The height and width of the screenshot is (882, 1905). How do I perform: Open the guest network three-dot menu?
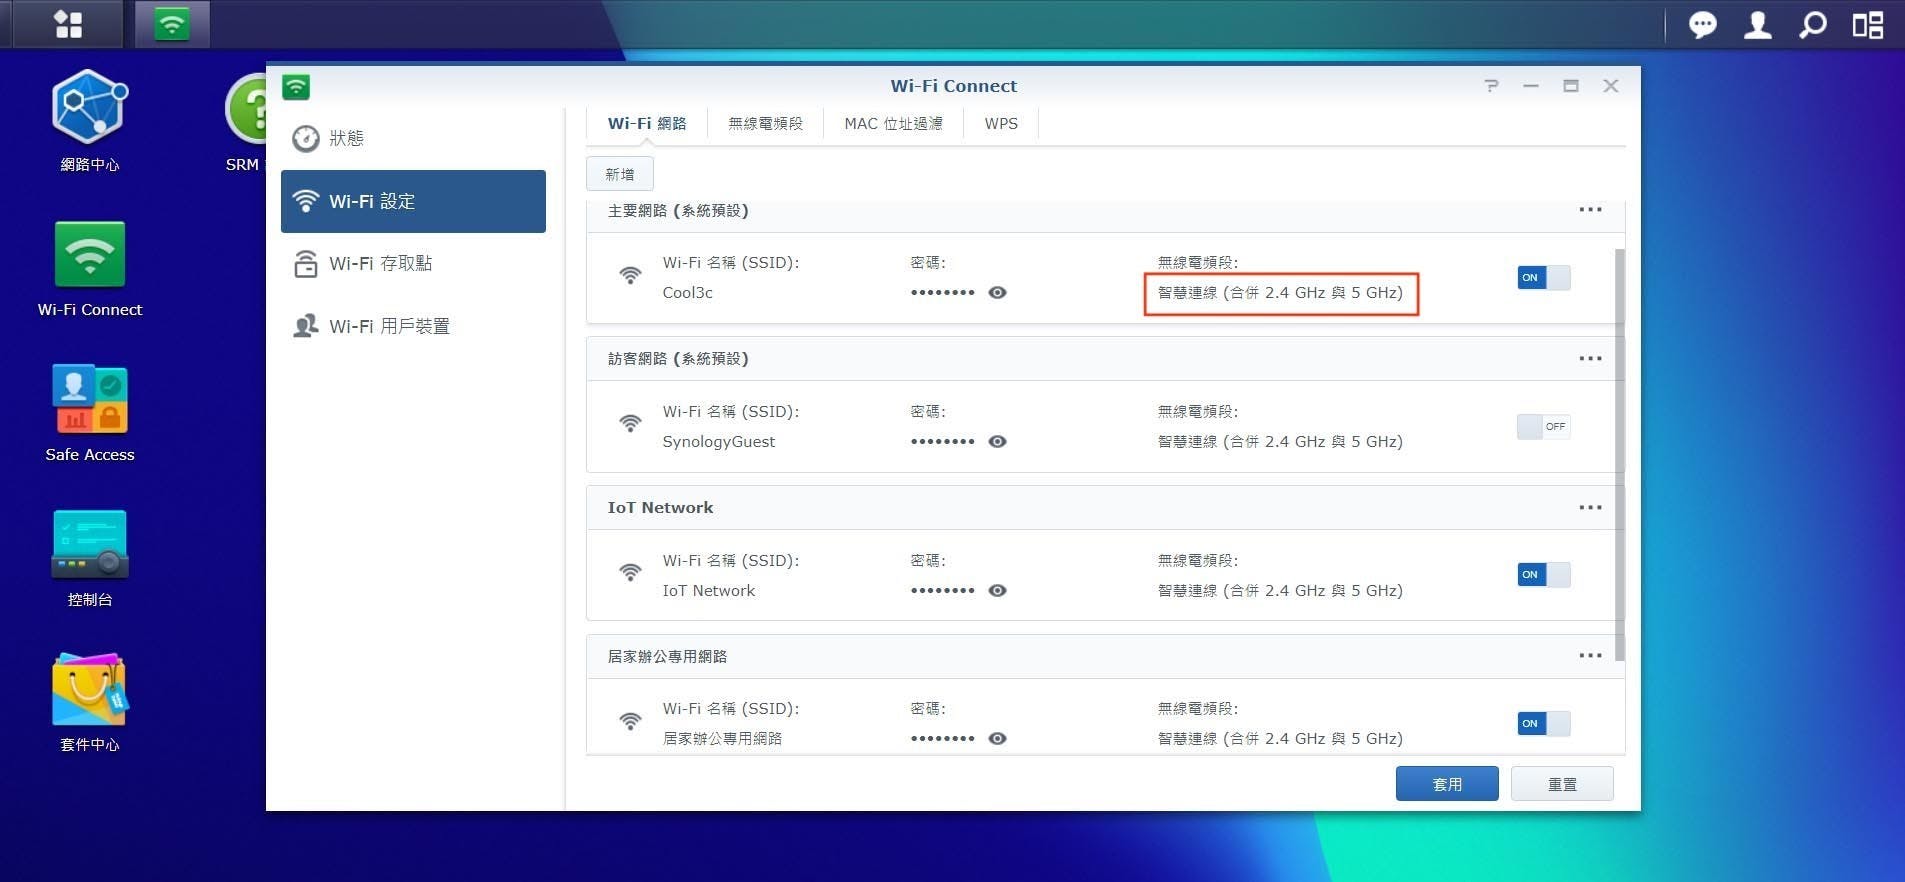1590,359
